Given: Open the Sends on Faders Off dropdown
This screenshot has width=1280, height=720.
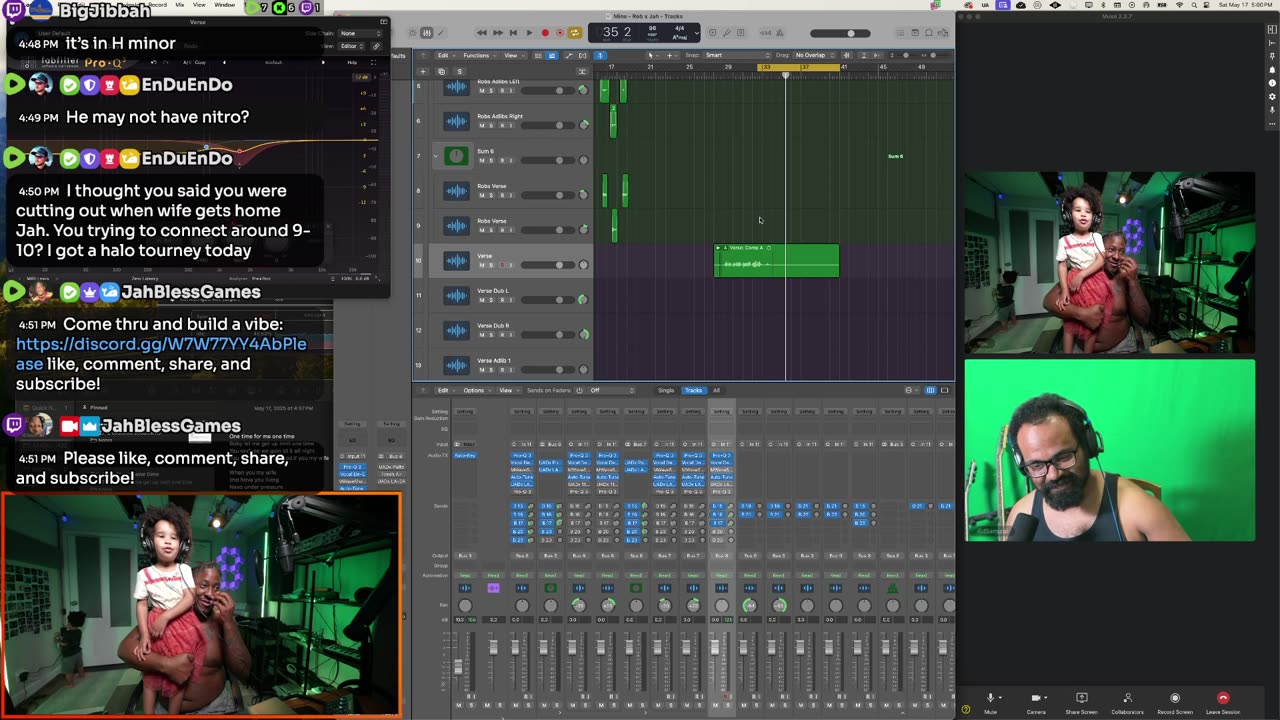Looking at the screenshot, I should pos(612,390).
